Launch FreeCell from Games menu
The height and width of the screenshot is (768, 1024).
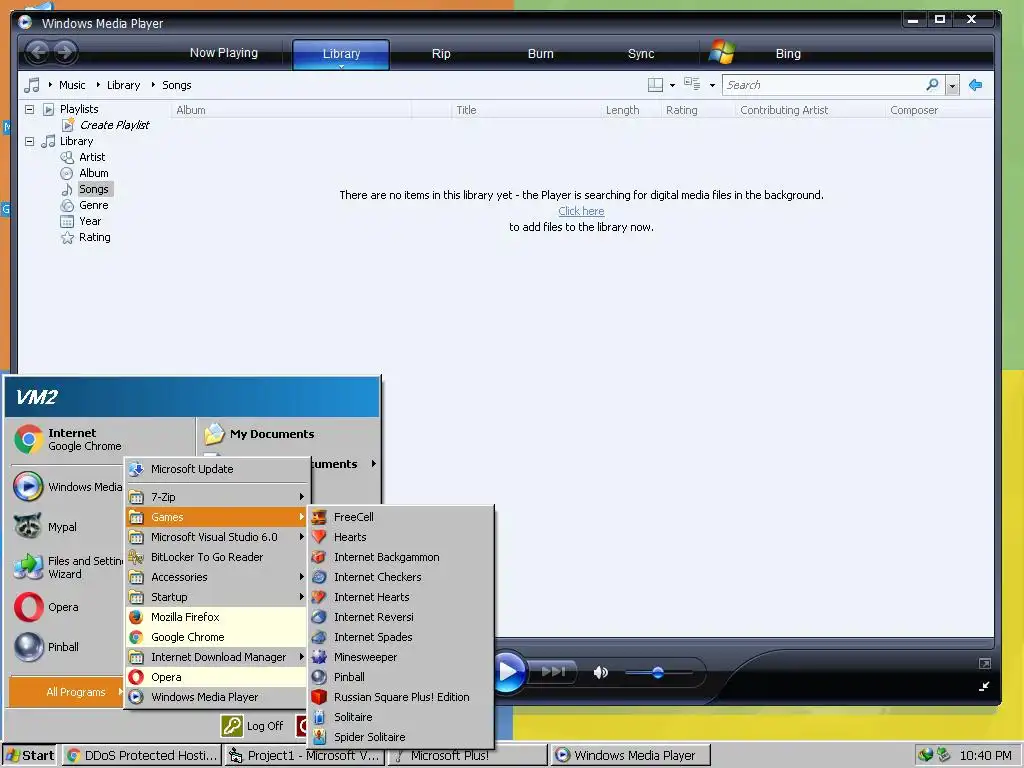tap(400, 517)
